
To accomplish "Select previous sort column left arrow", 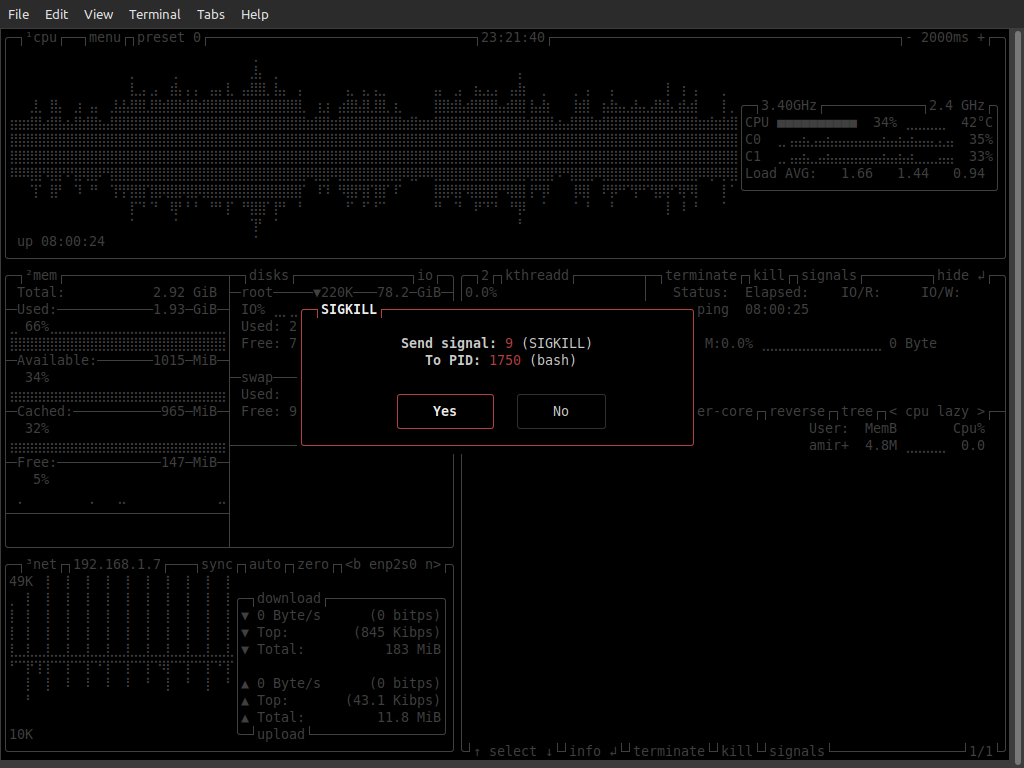I will (x=893, y=411).
